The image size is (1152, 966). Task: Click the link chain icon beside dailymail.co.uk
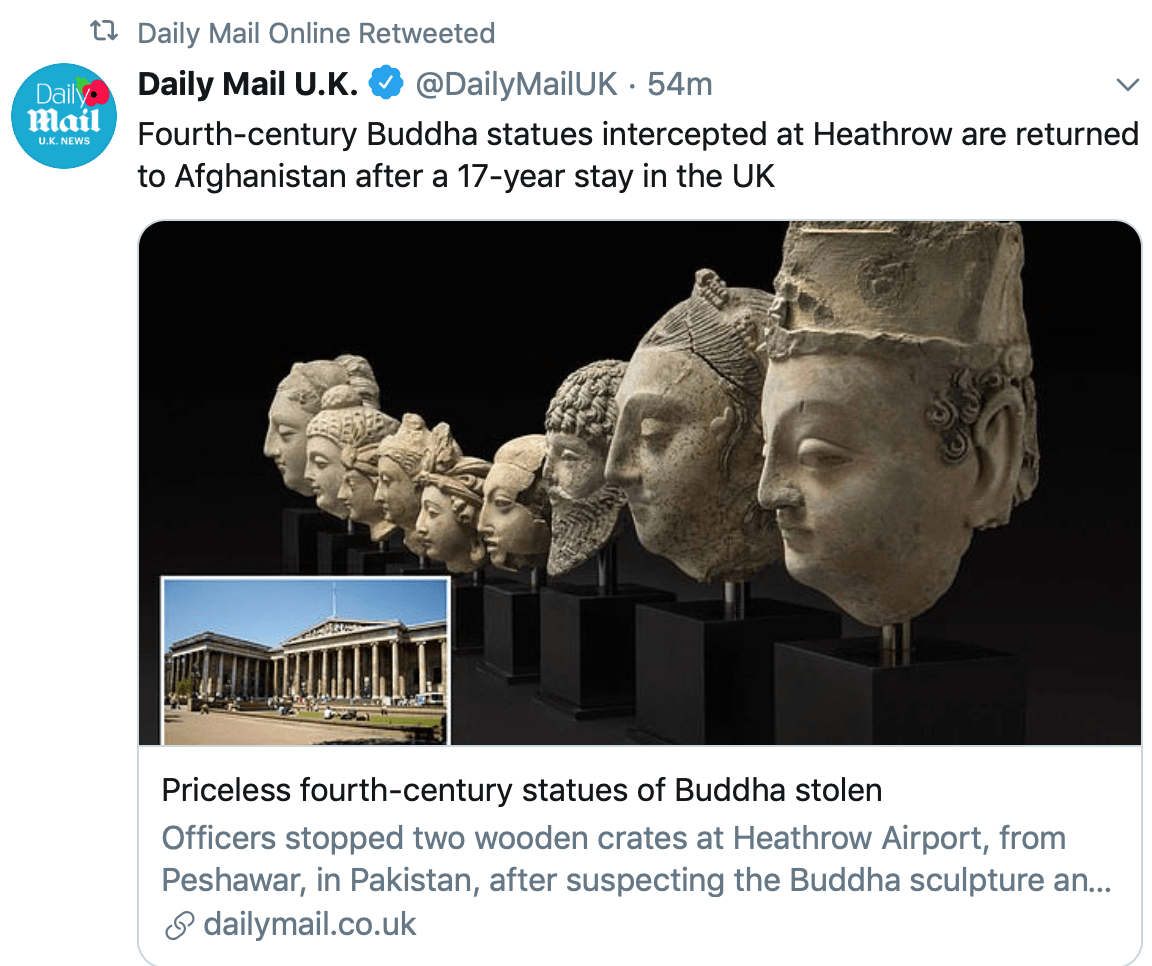179,926
